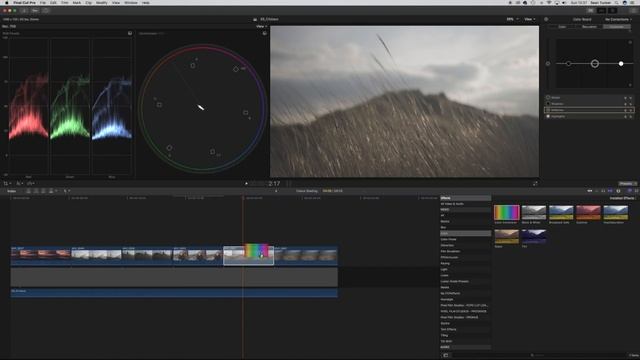
Task: Open the vectorscope settings icon
Action: (264, 33)
